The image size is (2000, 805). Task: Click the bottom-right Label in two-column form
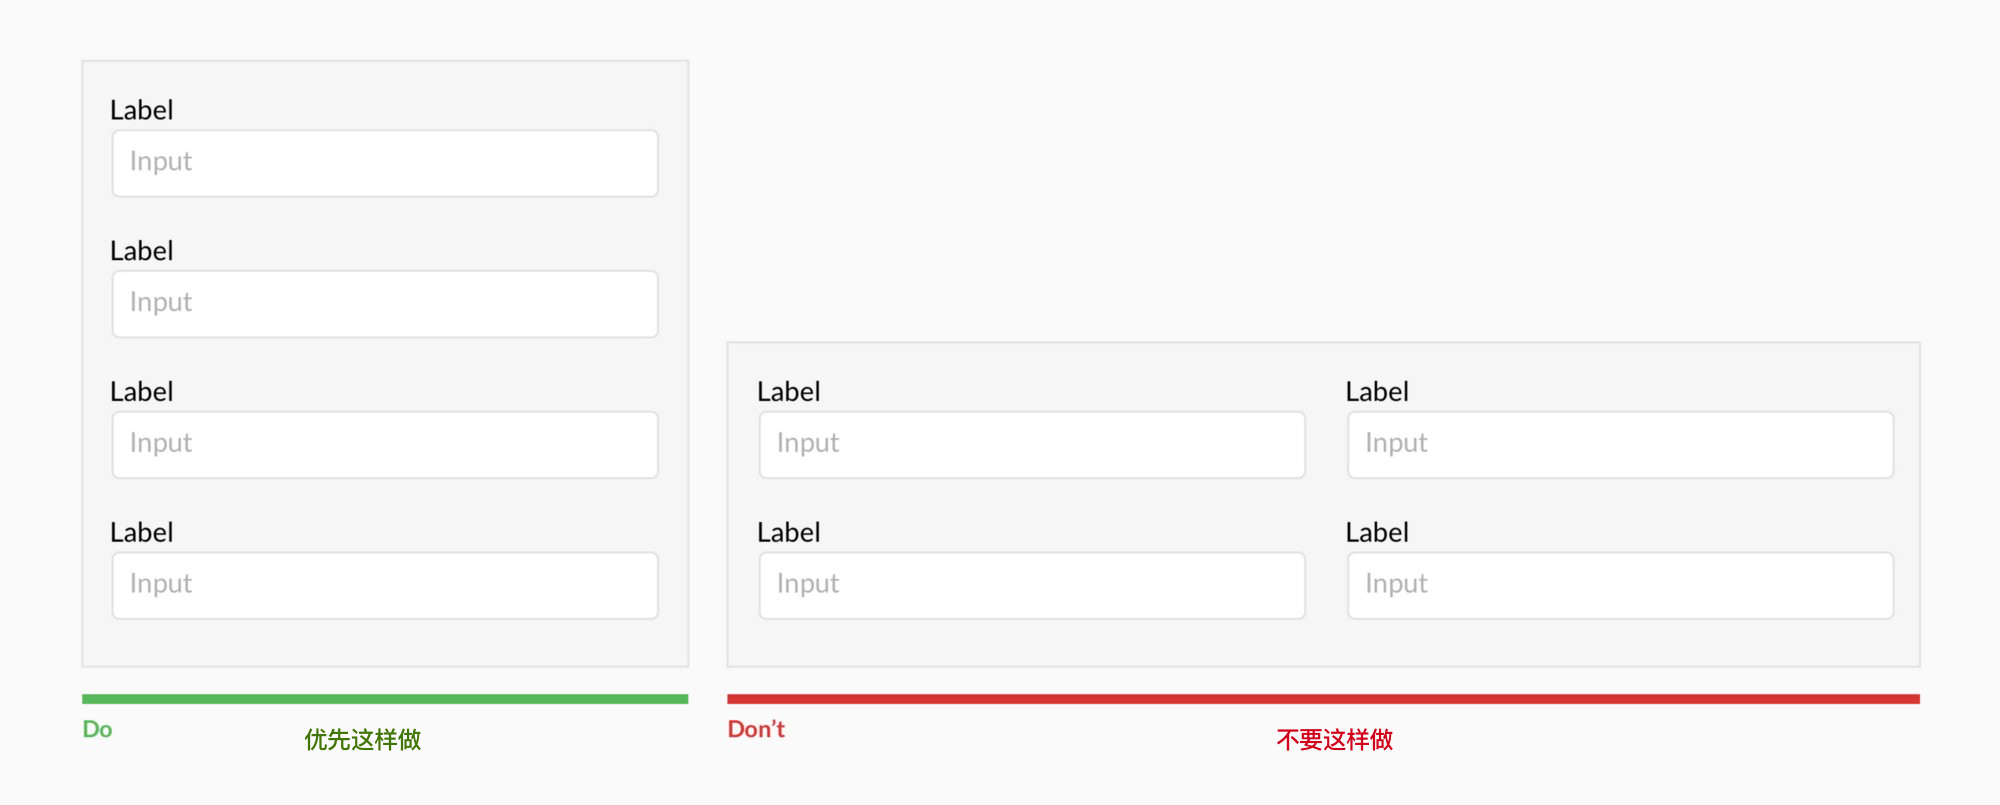(x=1377, y=533)
